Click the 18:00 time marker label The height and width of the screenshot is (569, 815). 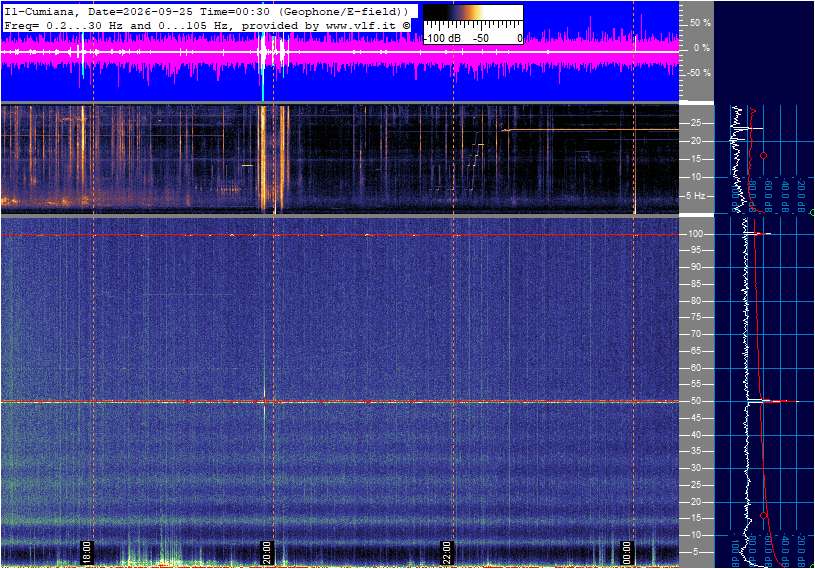(86, 552)
